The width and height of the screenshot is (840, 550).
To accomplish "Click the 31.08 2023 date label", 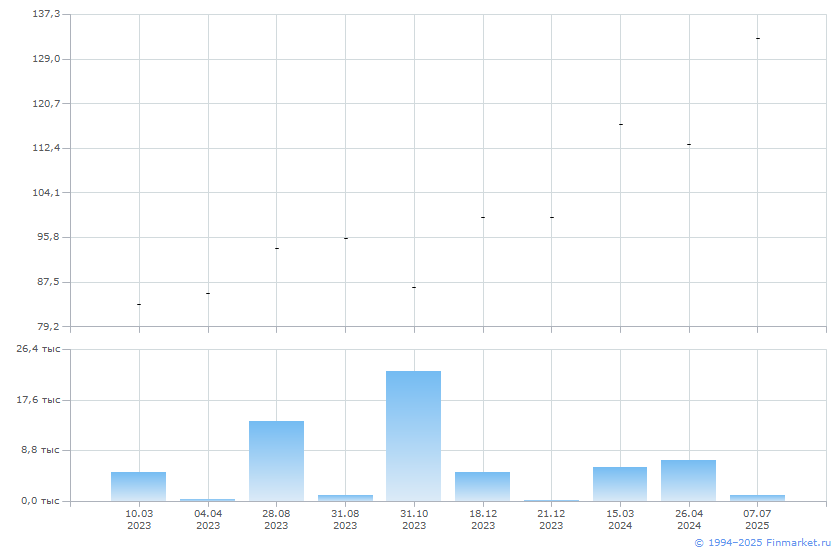I will (345, 519).
